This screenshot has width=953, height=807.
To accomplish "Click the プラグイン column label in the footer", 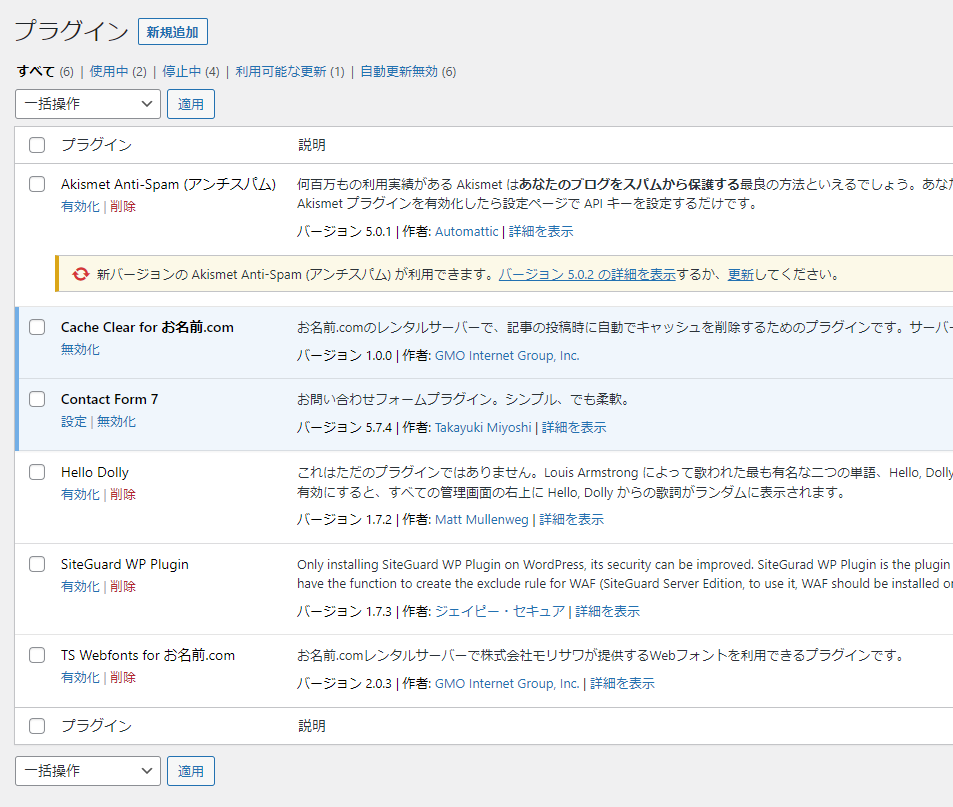I will tap(96, 726).
